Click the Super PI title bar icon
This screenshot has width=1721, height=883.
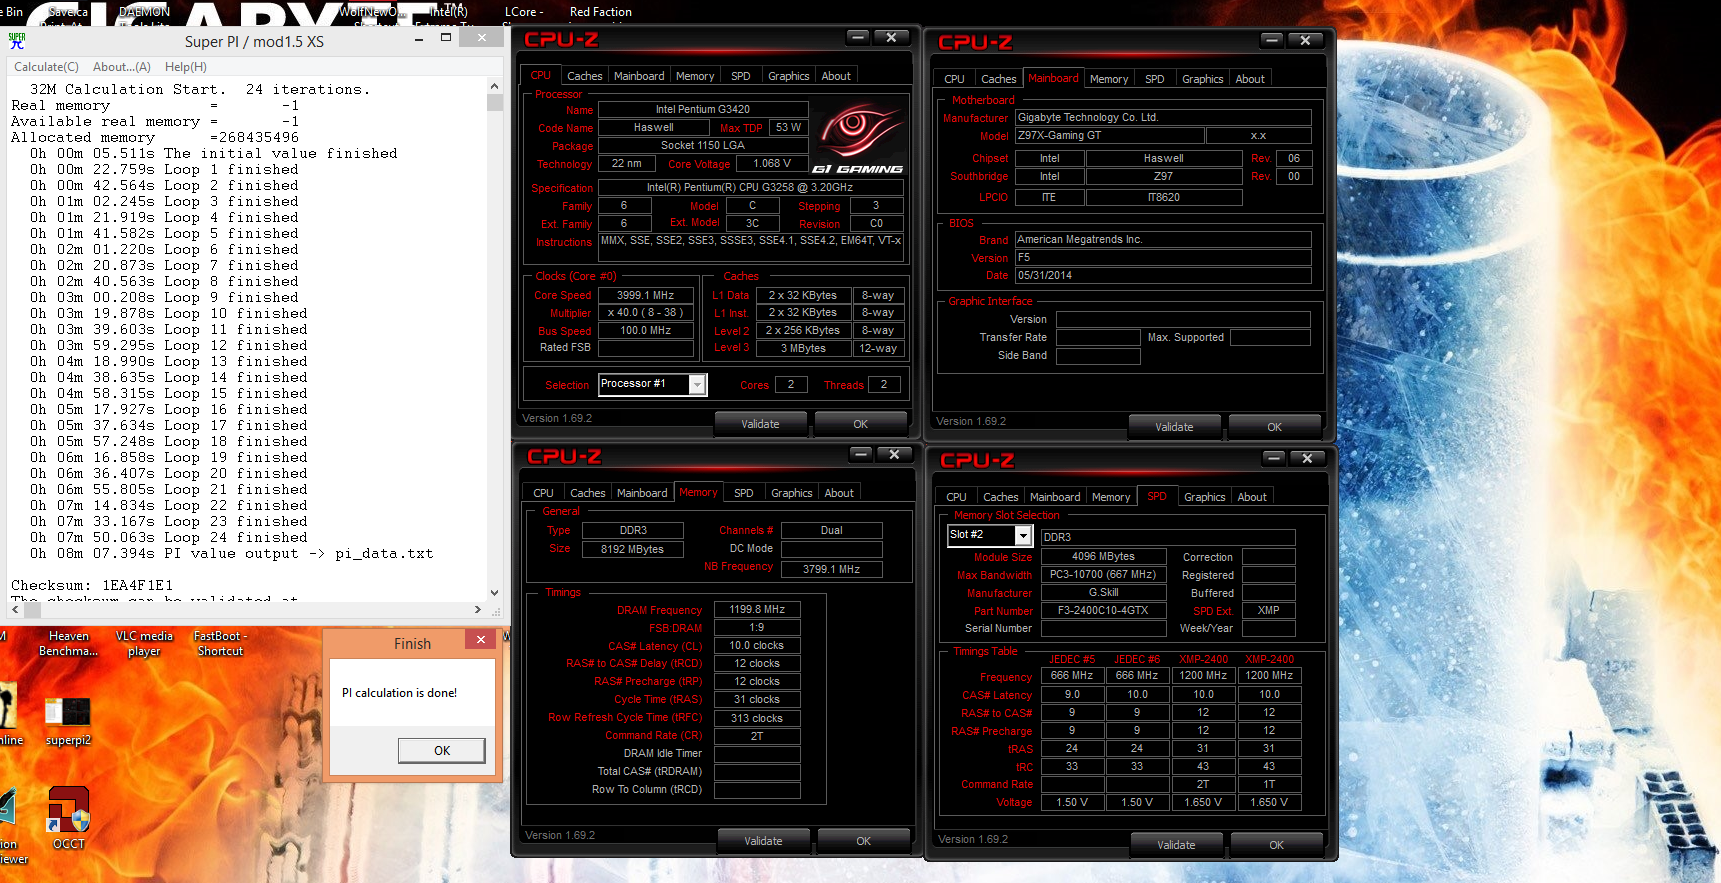click(x=17, y=41)
